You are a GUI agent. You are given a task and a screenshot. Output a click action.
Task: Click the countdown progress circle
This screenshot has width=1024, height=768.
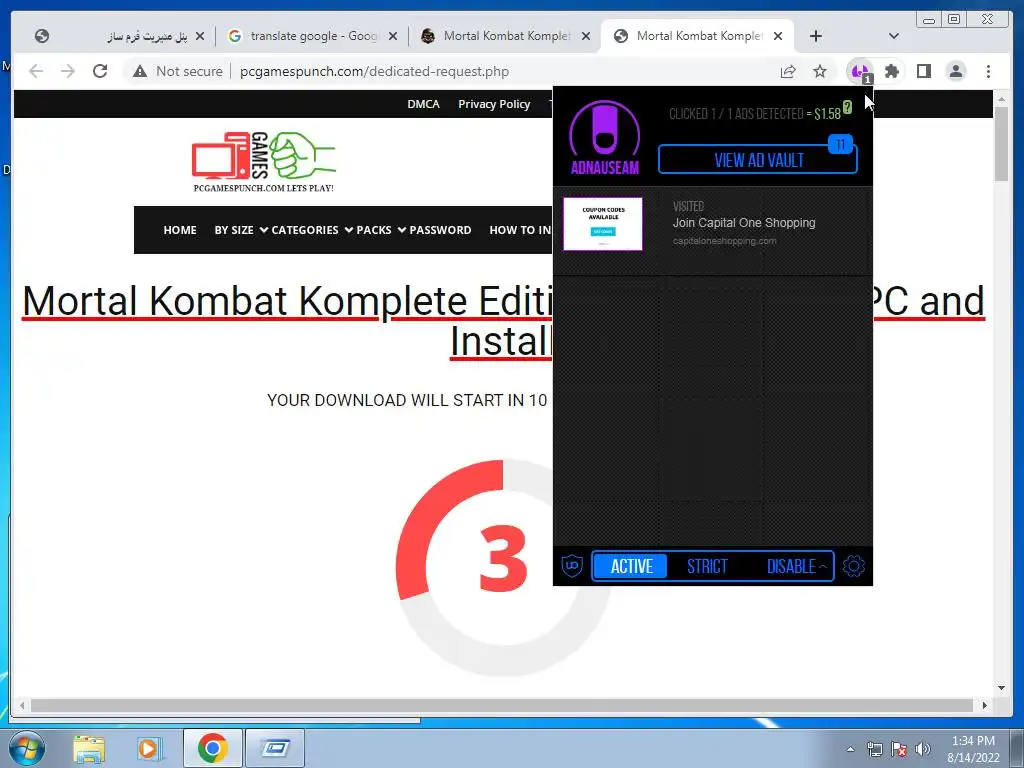[x=503, y=567]
